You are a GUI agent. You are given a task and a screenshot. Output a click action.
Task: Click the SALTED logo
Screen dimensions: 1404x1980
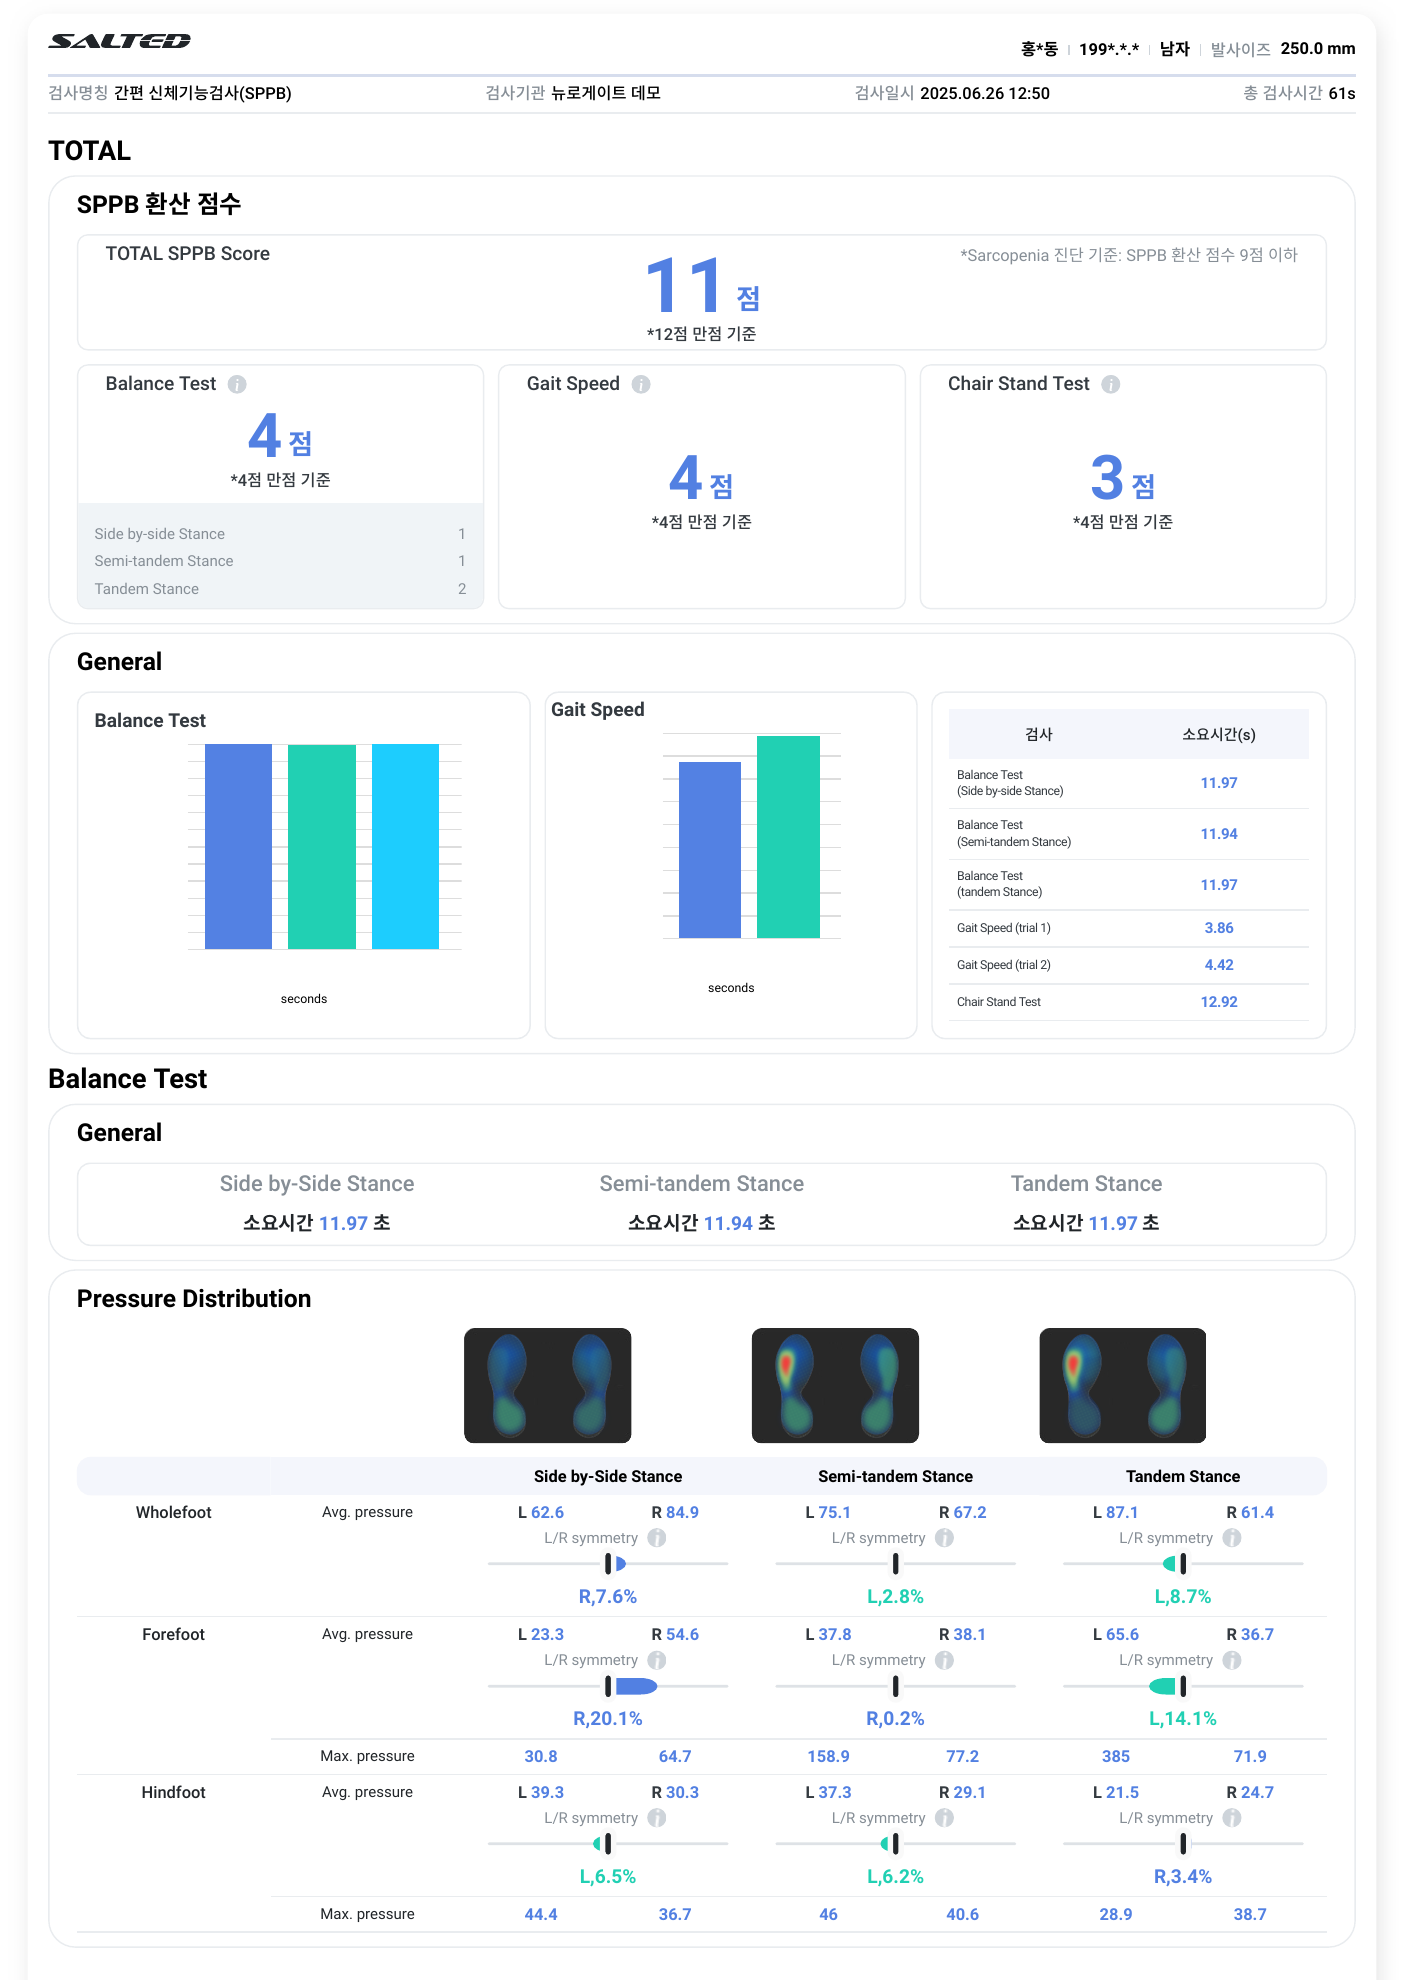120,41
